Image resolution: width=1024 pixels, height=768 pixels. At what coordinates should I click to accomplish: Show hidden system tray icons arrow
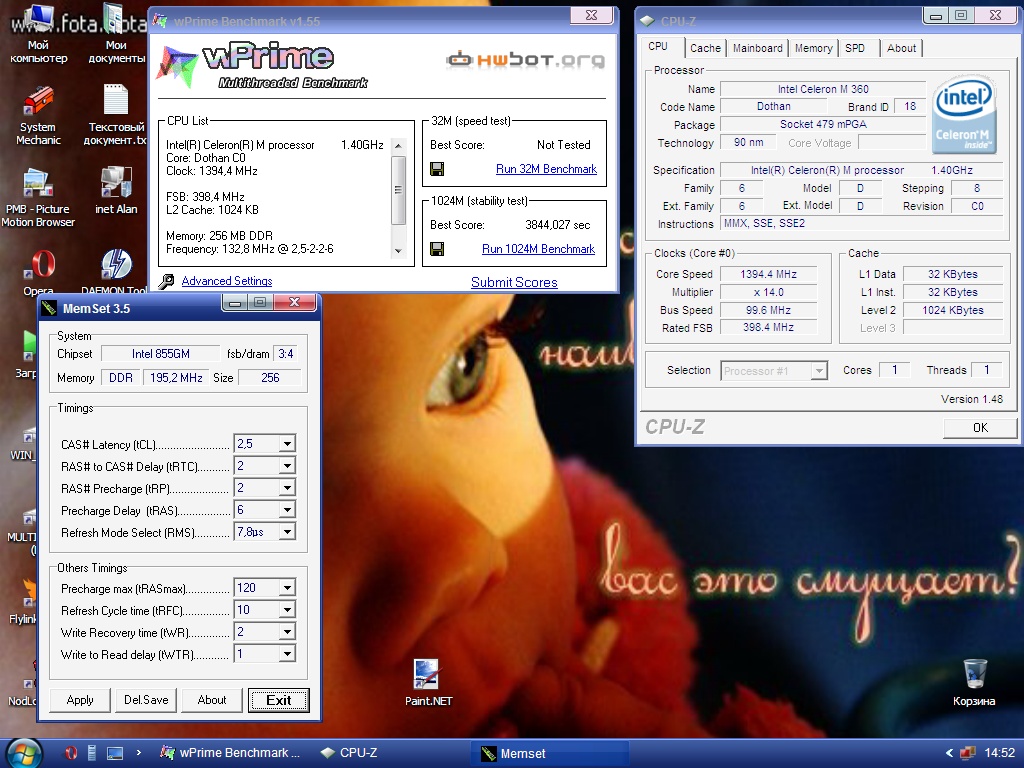point(950,753)
